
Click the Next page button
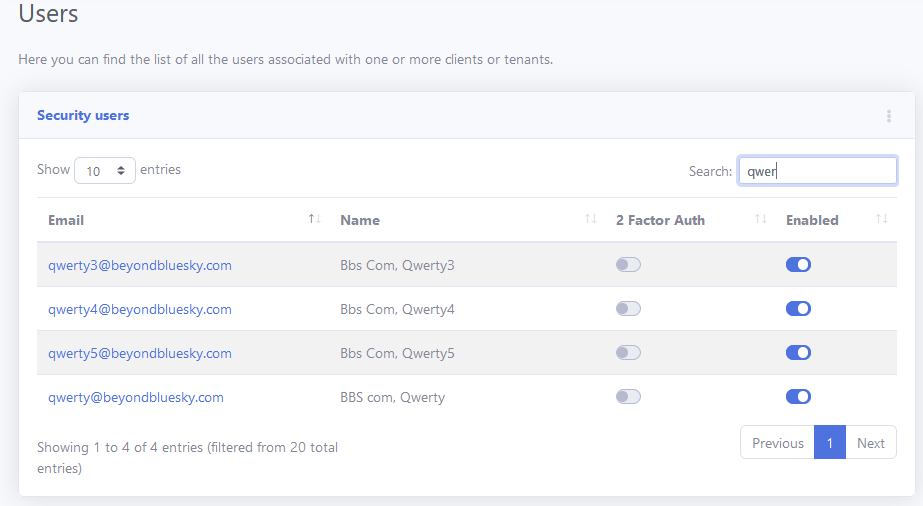pyautogui.click(x=870, y=443)
